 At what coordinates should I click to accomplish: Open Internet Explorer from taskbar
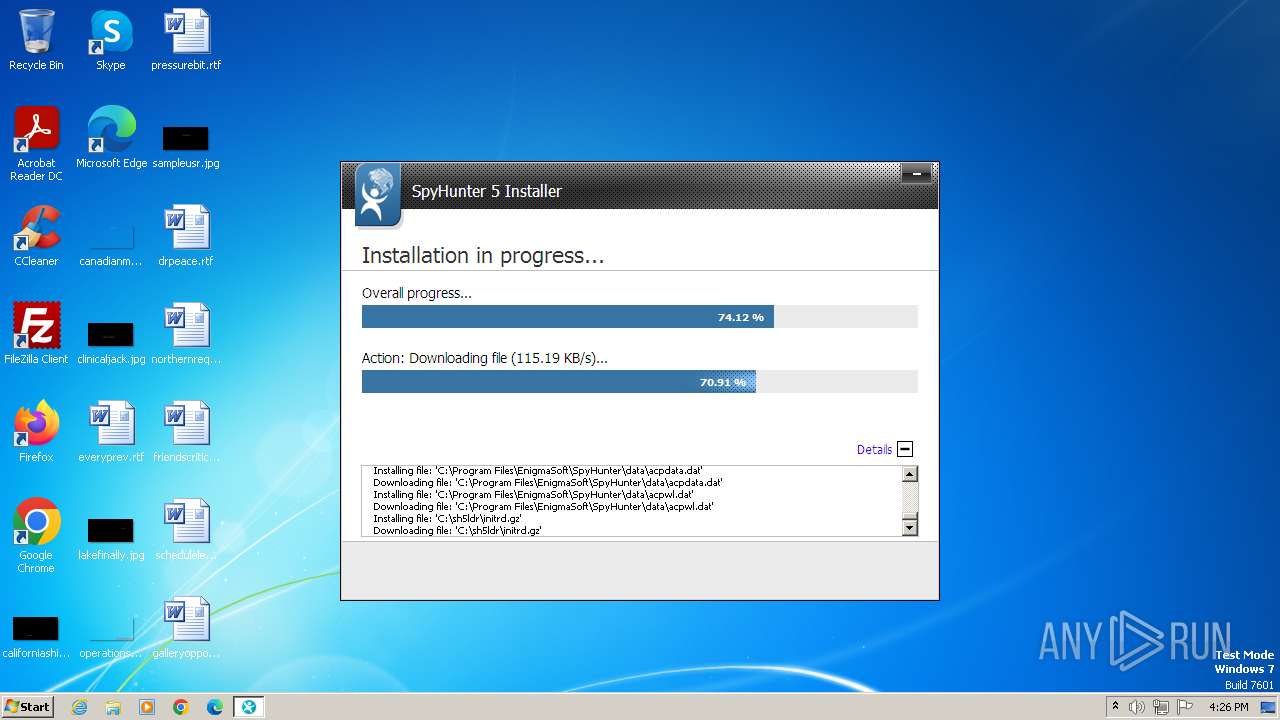tap(79, 707)
